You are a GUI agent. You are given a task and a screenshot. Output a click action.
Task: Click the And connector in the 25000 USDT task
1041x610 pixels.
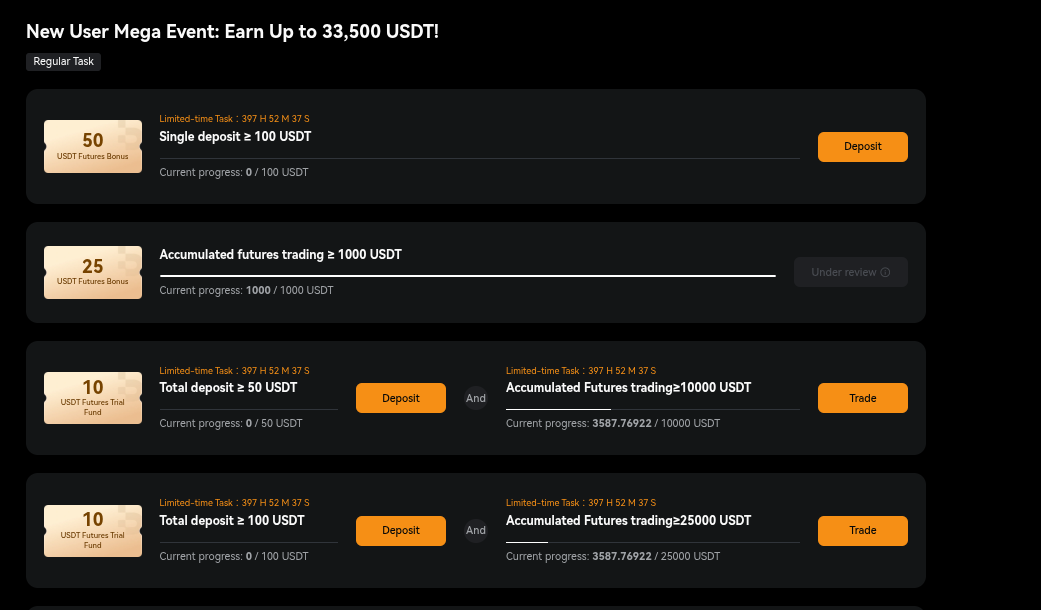click(475, 530)
